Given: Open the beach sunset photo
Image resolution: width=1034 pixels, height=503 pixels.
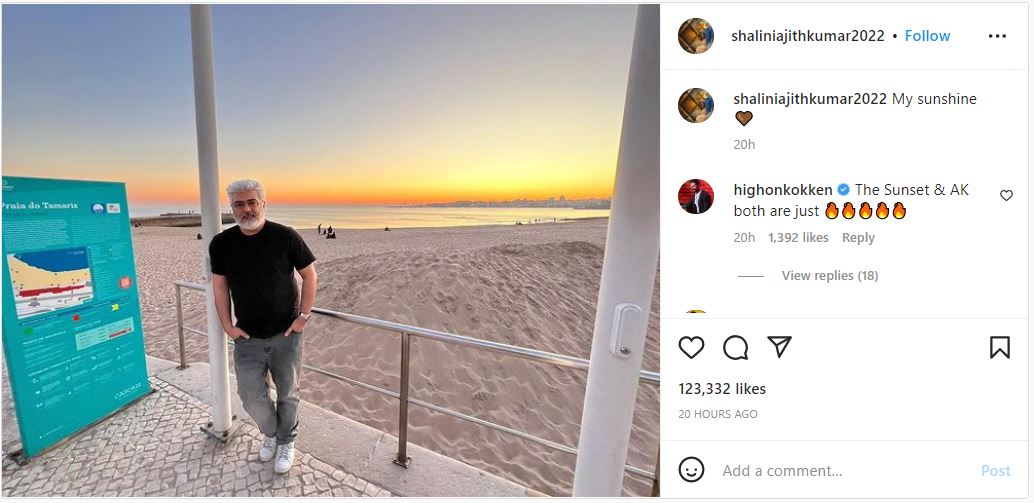Looking at the screenshot, I should [x=330, y=251].
